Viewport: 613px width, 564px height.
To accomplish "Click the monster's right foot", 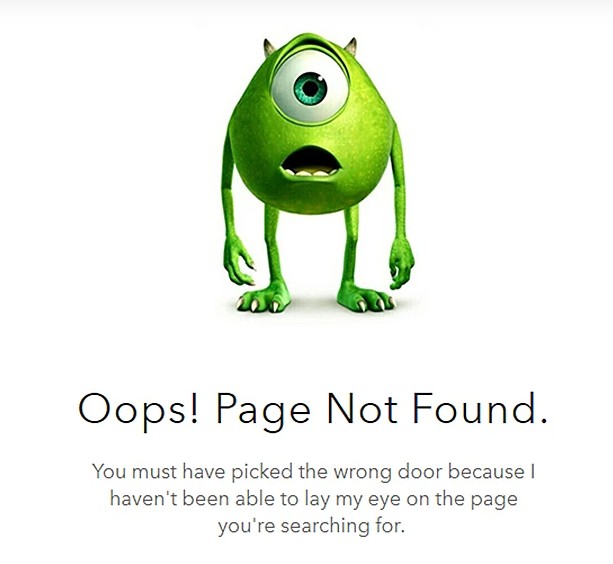I will coord(366,298).
